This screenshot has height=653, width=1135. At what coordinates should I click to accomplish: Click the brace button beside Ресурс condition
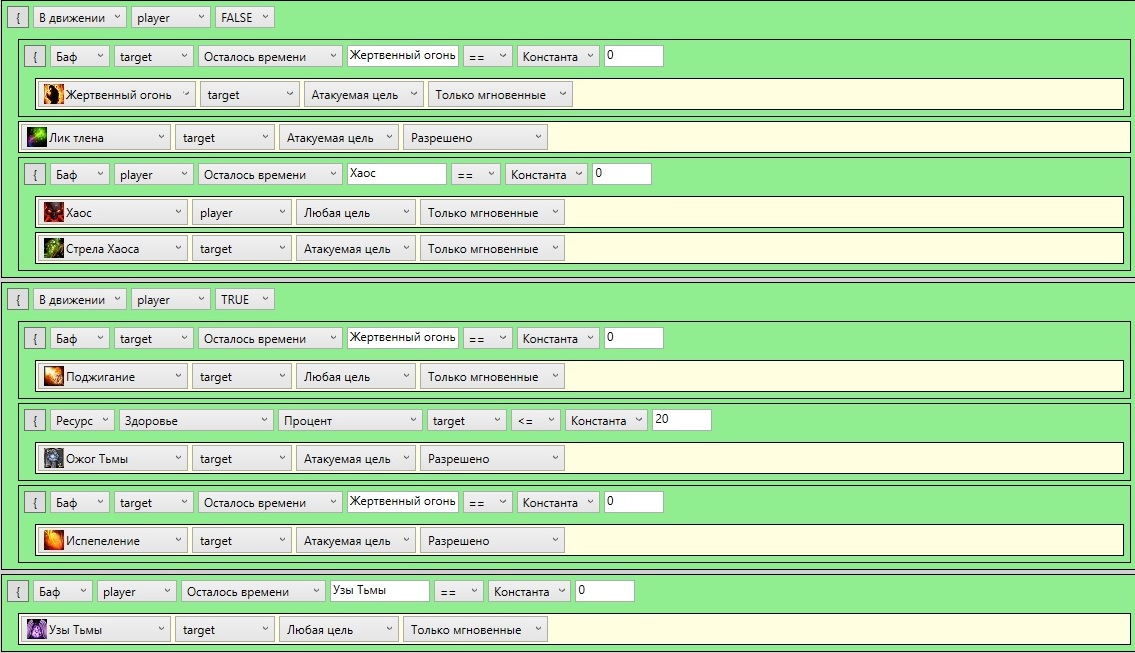35,421
